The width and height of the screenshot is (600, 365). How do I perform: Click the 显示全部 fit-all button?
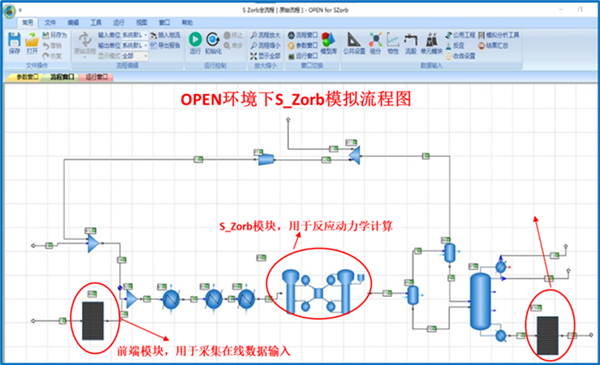265,56
